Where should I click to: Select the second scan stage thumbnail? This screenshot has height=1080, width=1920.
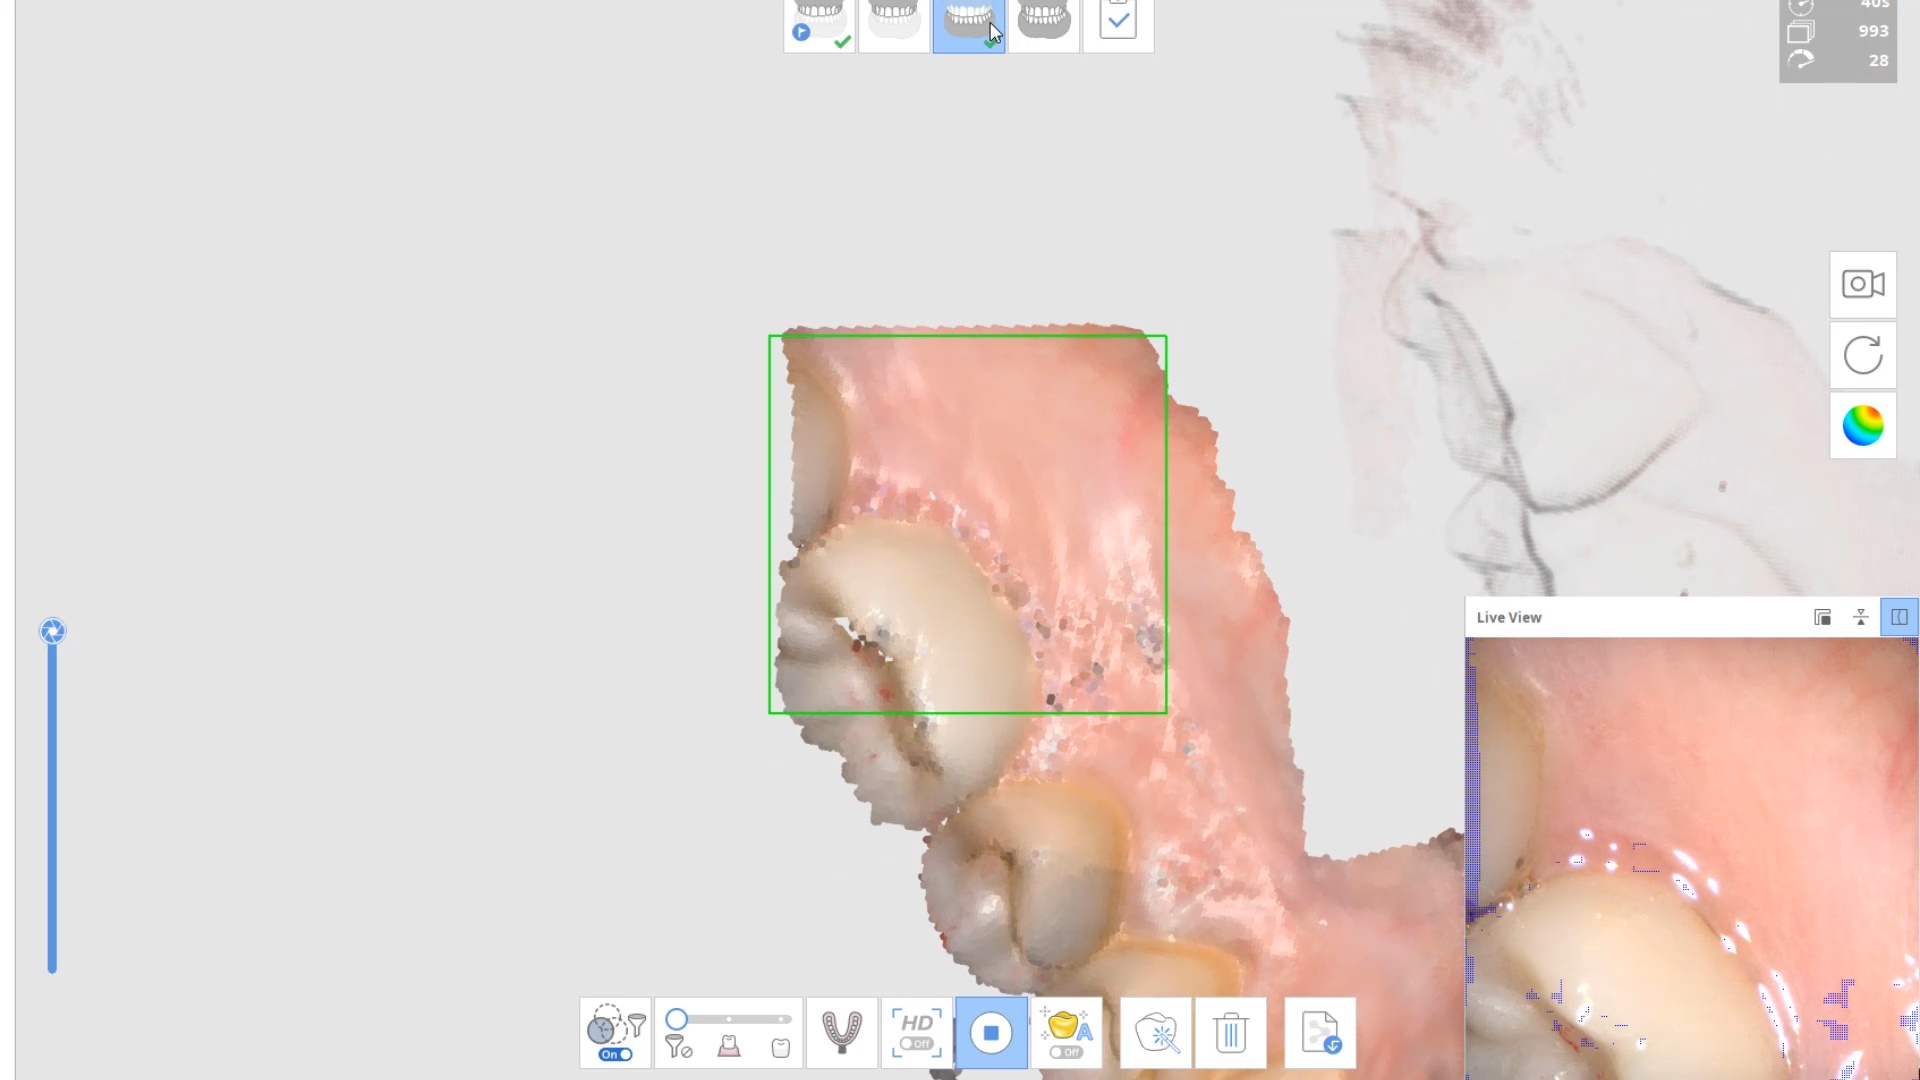click(x=894, y=25)
